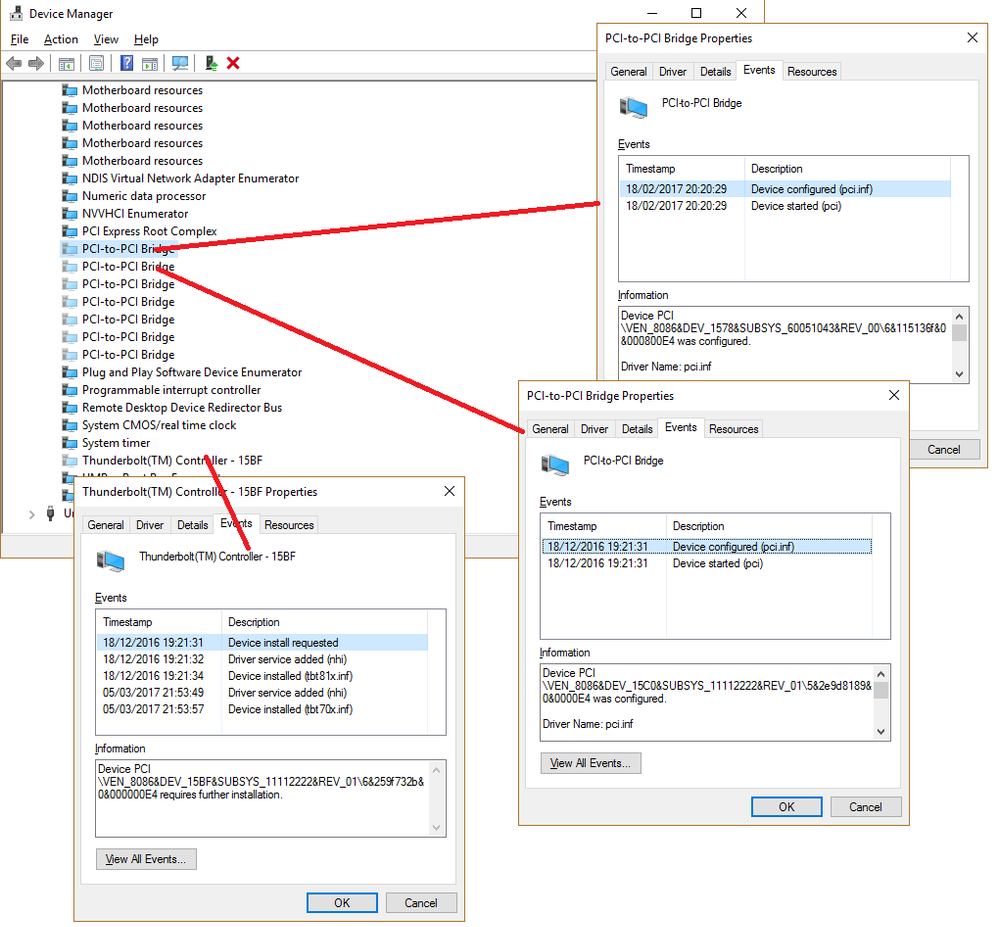The width and height of the screenshot is (999, 927).
Task: Scan for hardware changes via toolbar icon
Action: (x=180, y=63)
